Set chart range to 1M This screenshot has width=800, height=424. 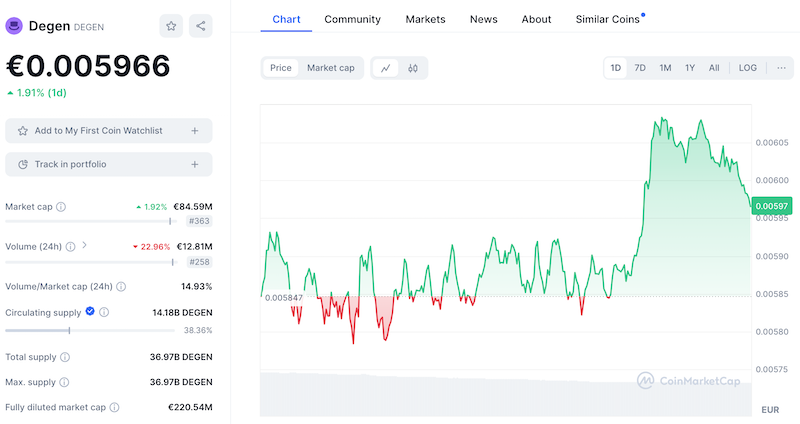pos(665,68)
